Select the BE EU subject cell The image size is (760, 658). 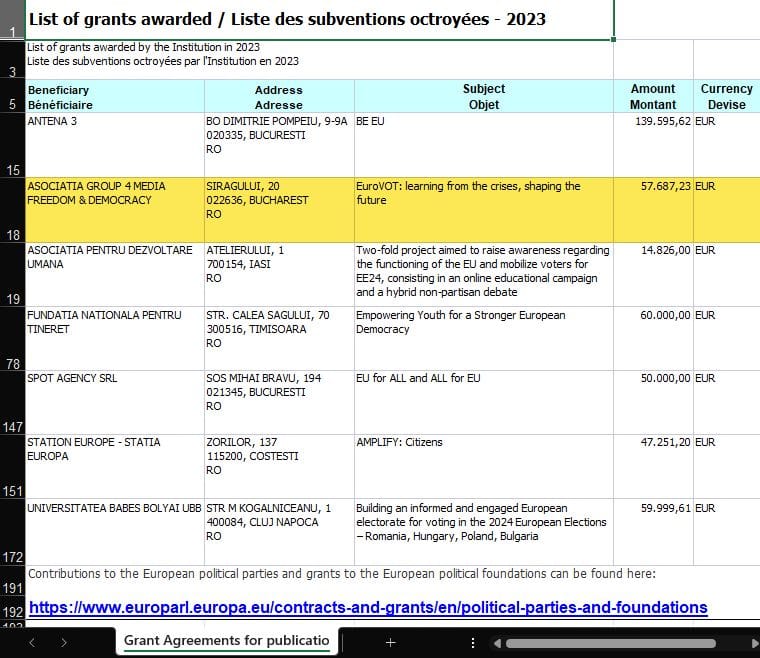point(484,145)
